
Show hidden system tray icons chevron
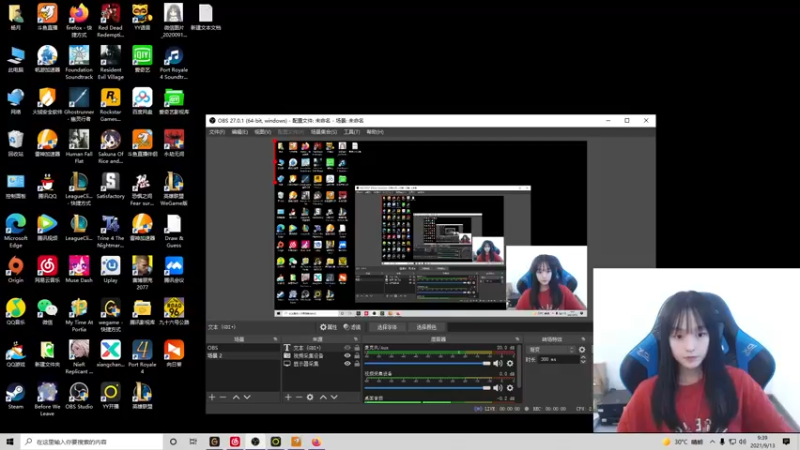712,442
